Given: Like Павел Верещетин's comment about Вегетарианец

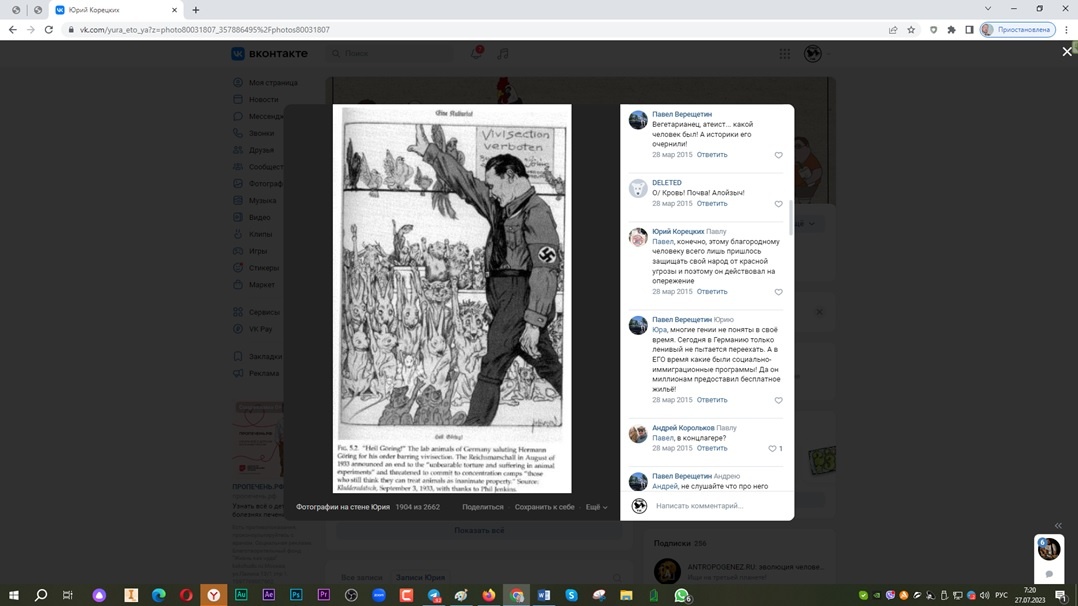Looking at the screenshot, I should (778, 155).
